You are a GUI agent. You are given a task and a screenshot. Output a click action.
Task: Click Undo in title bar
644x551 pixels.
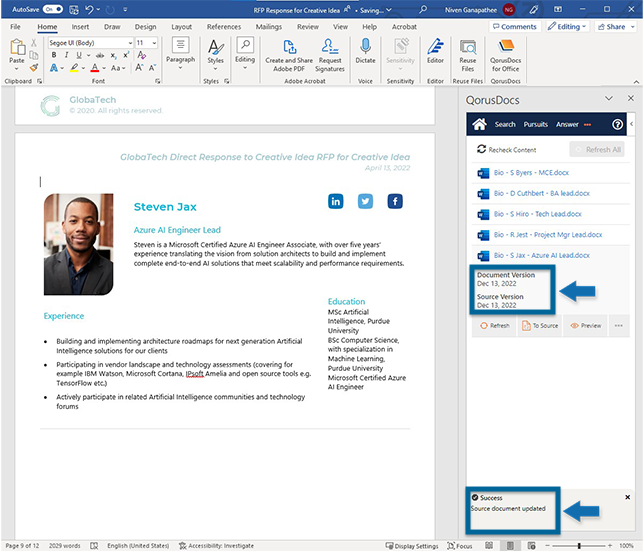point(89,9)
